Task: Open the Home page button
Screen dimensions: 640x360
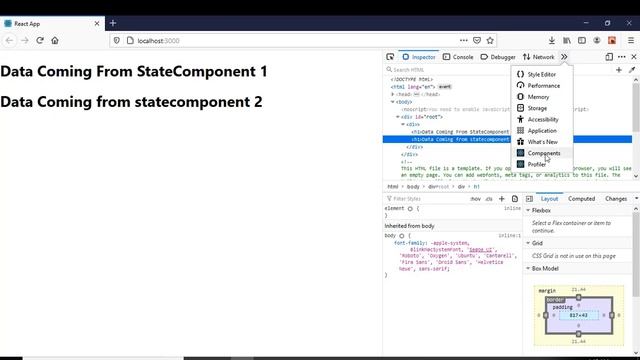Action: [55, 40]
